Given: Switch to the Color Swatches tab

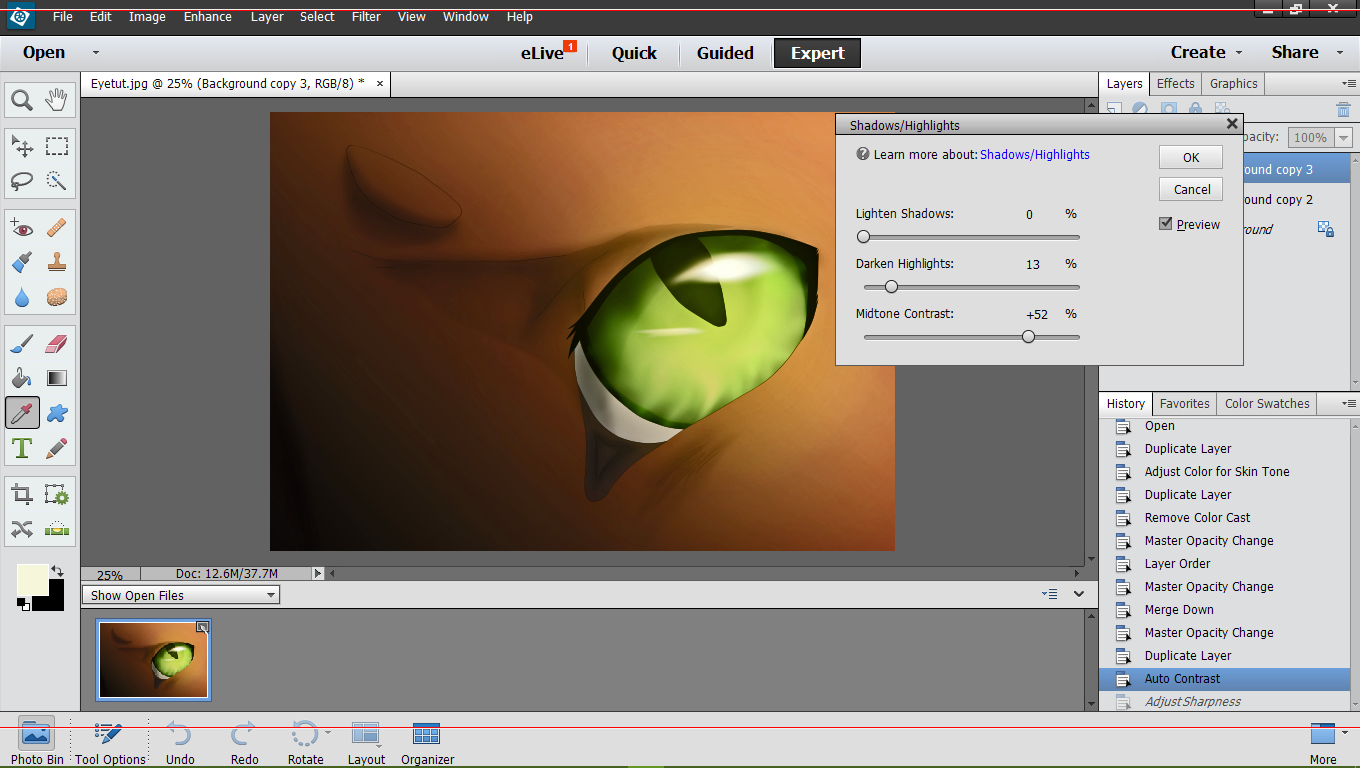Looking at the screenshot, I should [1267, 404].
